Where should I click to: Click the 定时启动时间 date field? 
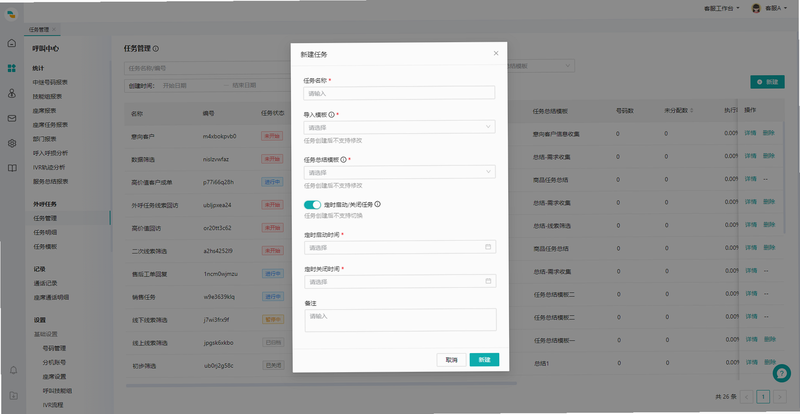click(x=400, y=247)
